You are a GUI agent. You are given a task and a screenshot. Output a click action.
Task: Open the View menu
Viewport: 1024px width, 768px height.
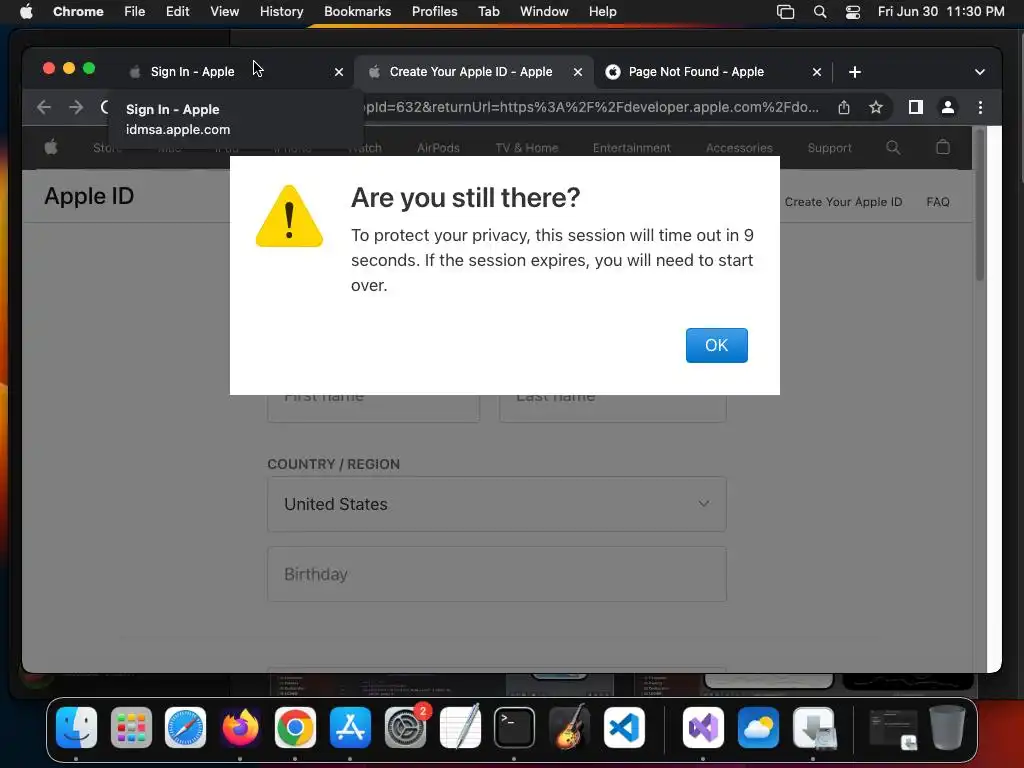[x=224, y=11]
